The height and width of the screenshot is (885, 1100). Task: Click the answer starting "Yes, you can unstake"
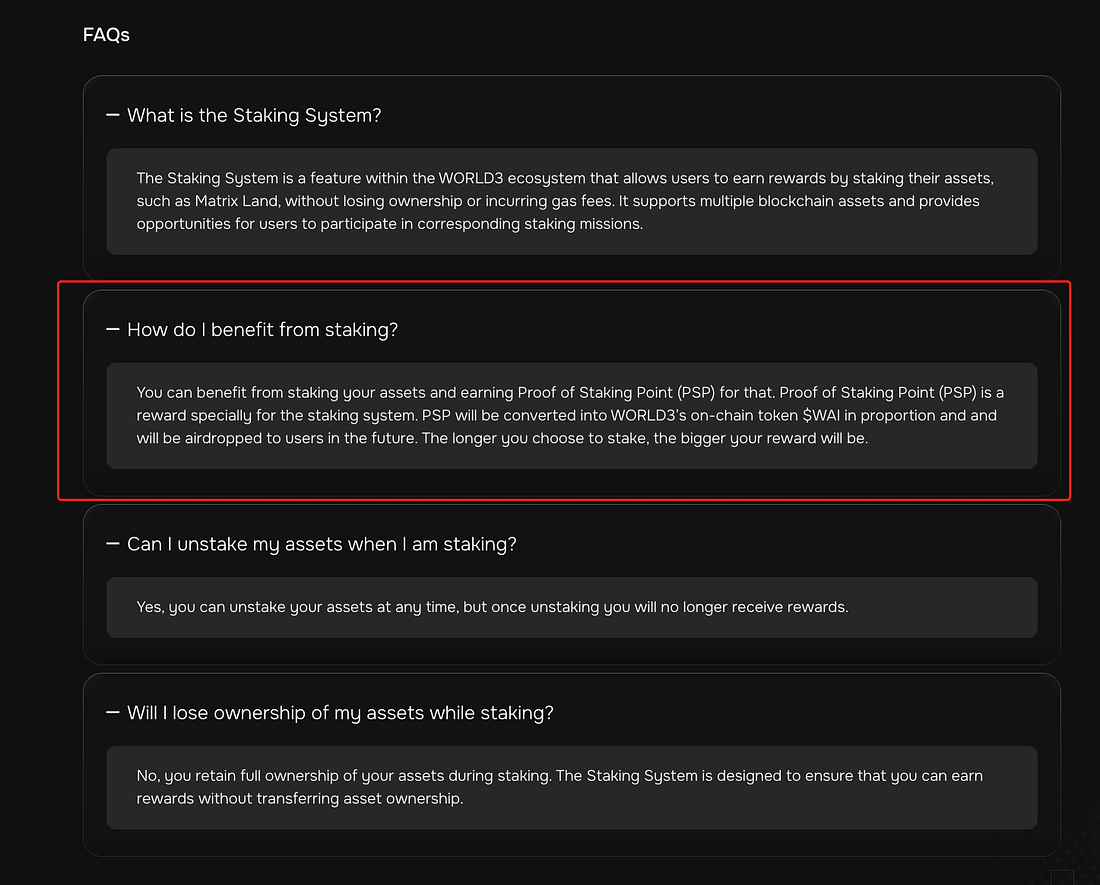point(571,607)
